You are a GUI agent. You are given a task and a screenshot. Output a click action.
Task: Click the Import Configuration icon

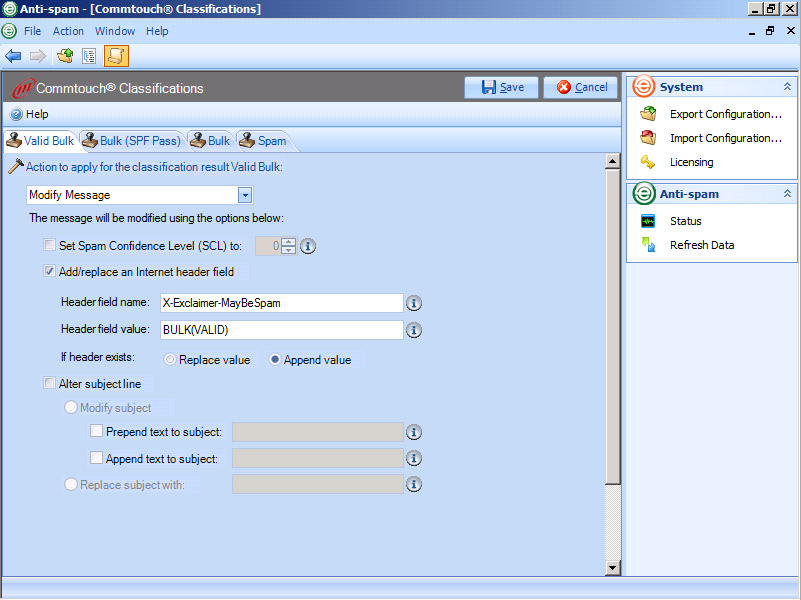point(648,138)
